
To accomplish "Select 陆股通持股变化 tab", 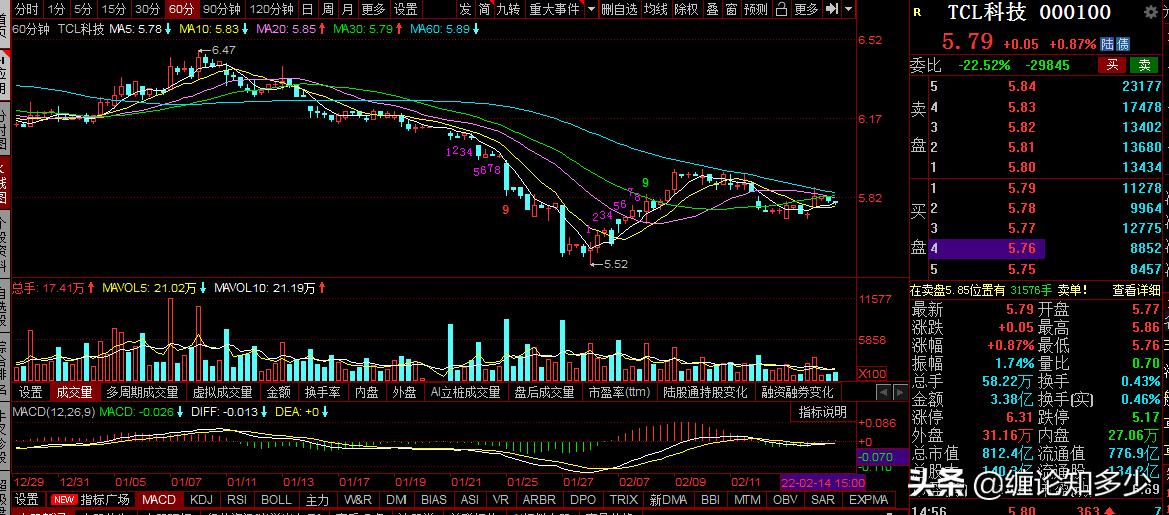I will [705, 392].
